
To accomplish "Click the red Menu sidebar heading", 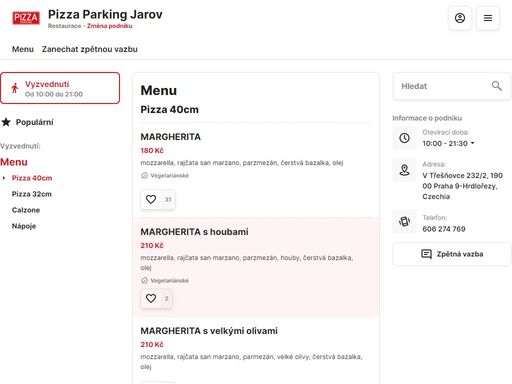I will click(x=14, y=162).
